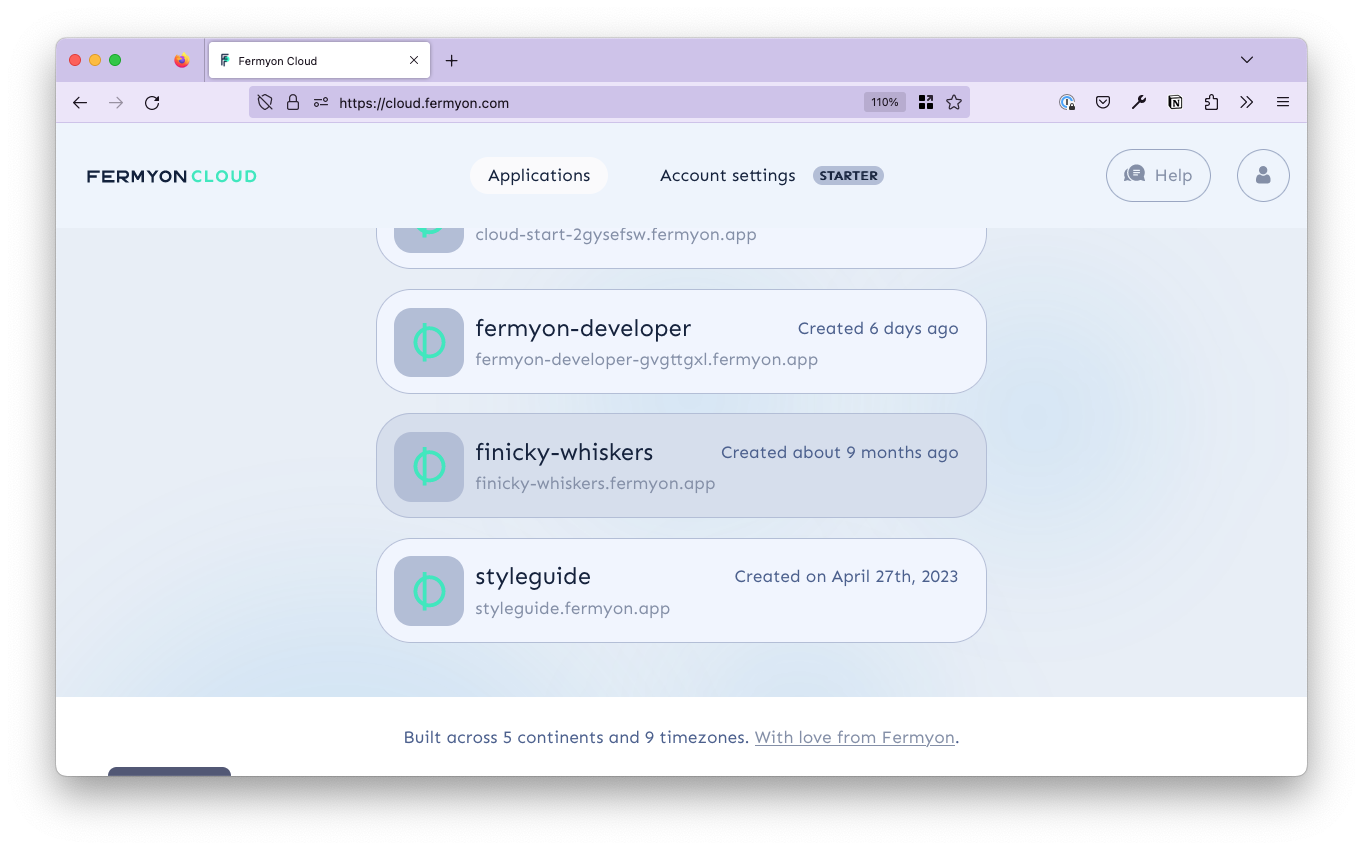Open the QR code grid icon in address bar
This screenshot has width=1363, height=850.
pyautogui.click(x=926, y=102)
